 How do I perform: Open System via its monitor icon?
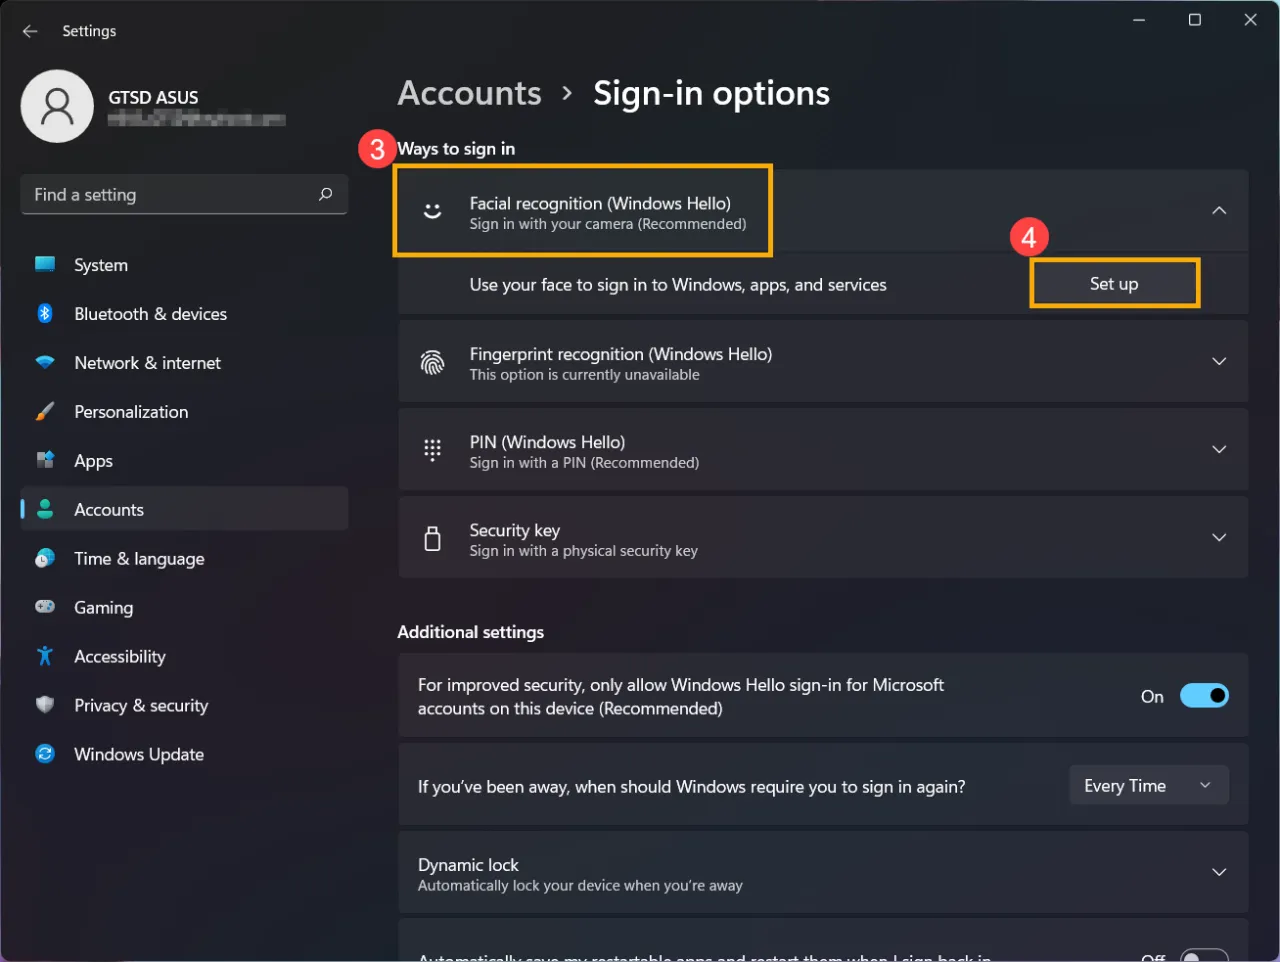[x=46, y=264]
